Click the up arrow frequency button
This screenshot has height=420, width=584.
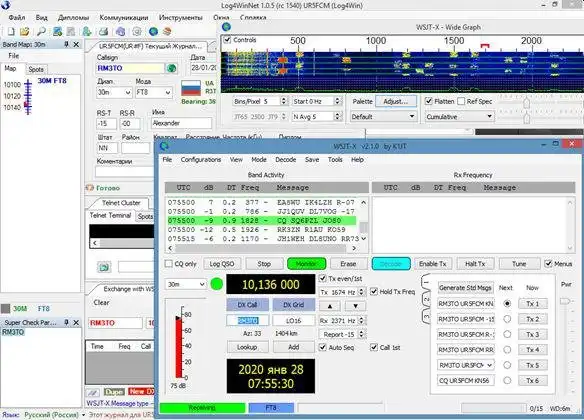coord(330,306)
